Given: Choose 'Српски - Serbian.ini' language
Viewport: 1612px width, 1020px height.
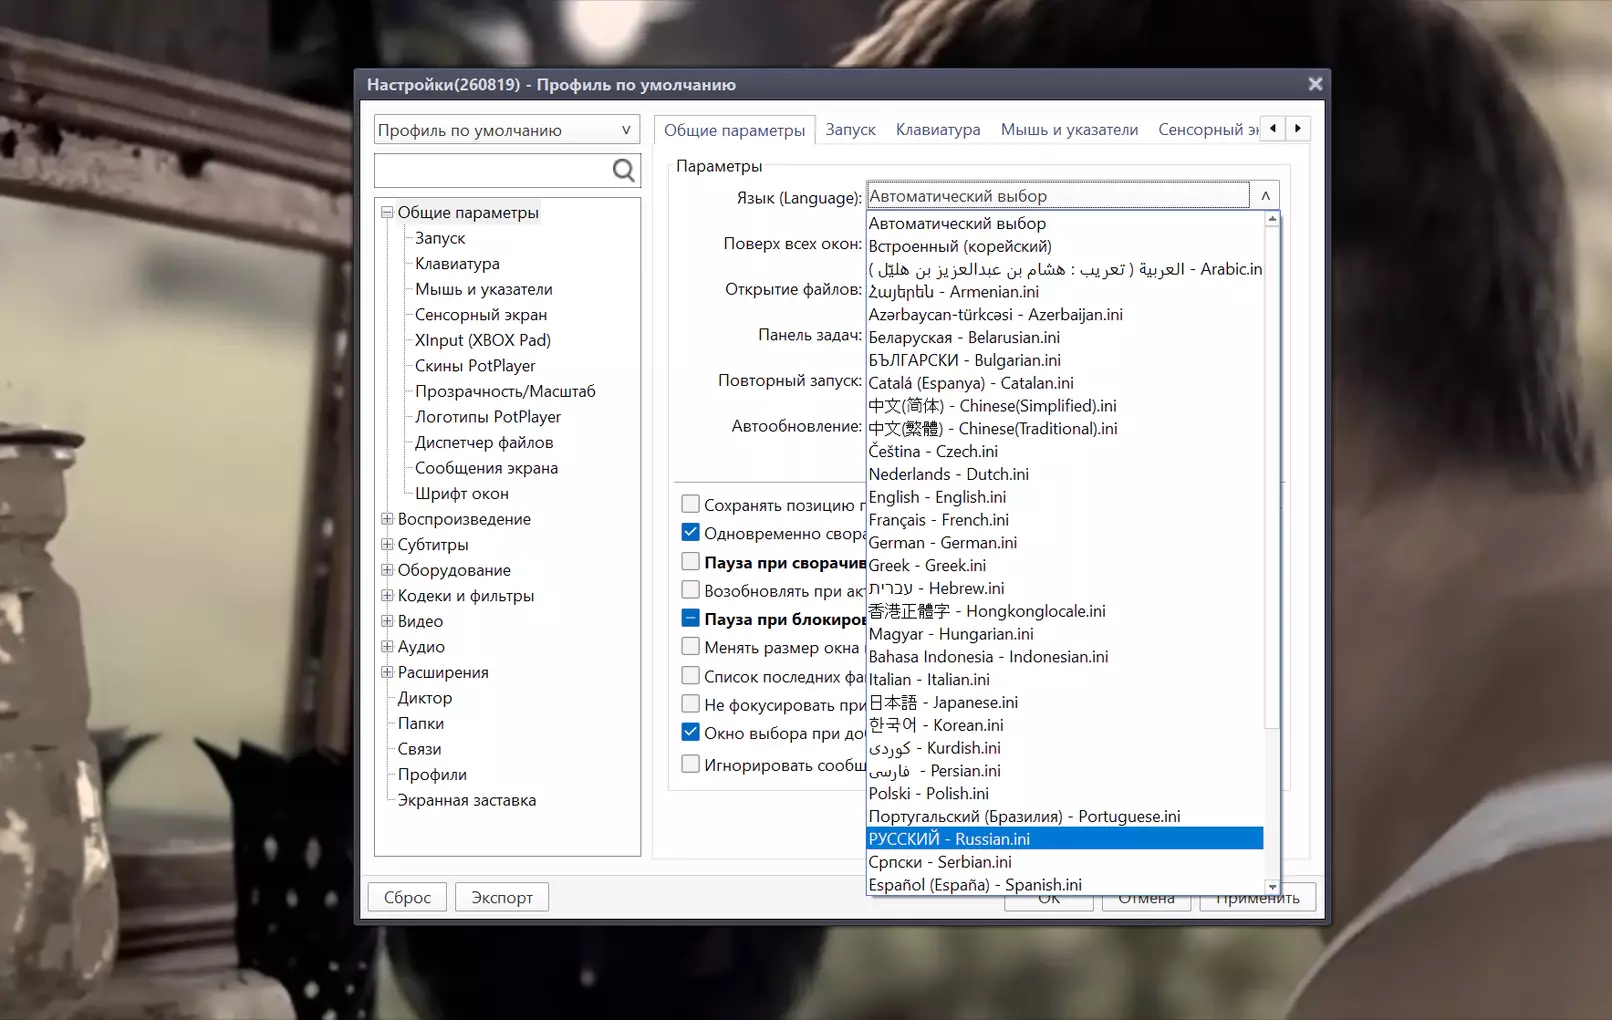Looking at the screenshot, I should point(1065,862).
